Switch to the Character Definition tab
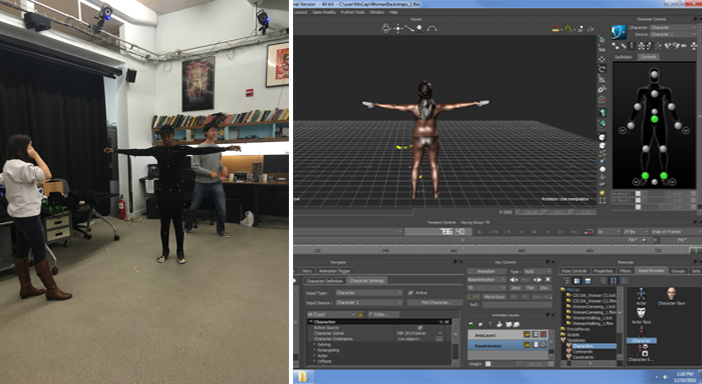 [x=324, y=281]
